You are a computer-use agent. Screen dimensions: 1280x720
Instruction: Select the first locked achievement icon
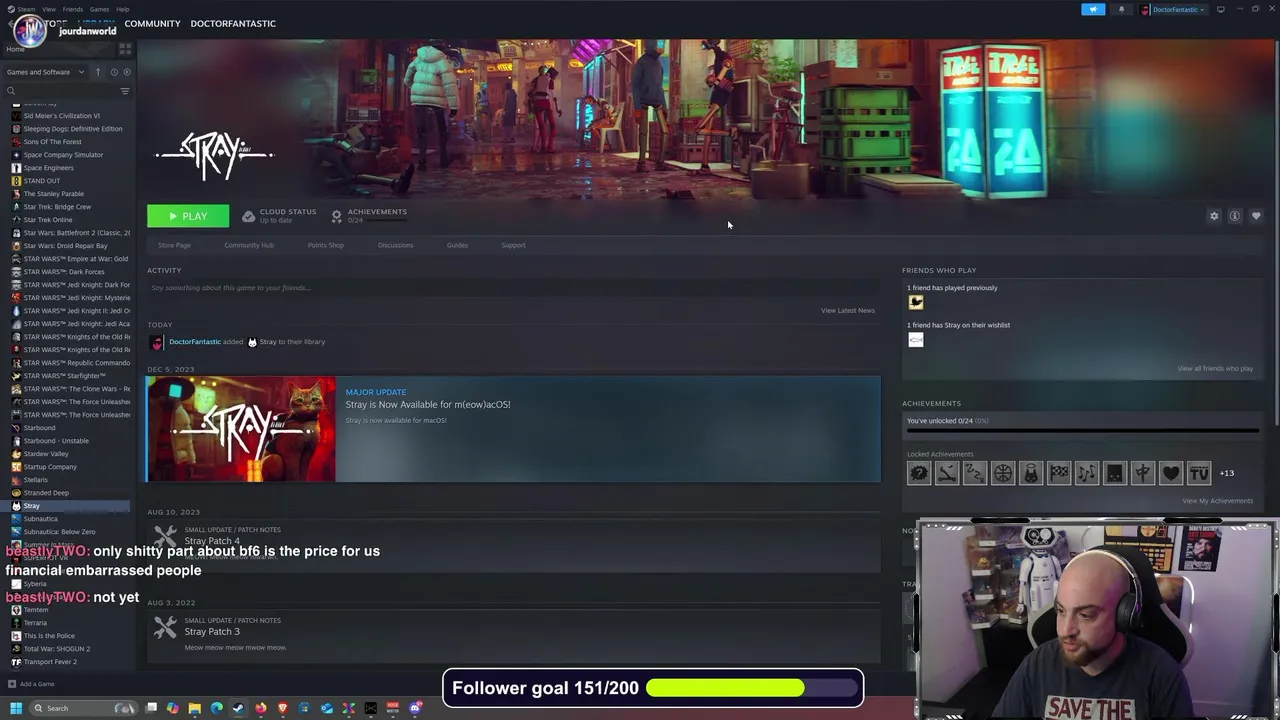pos(918,473)
